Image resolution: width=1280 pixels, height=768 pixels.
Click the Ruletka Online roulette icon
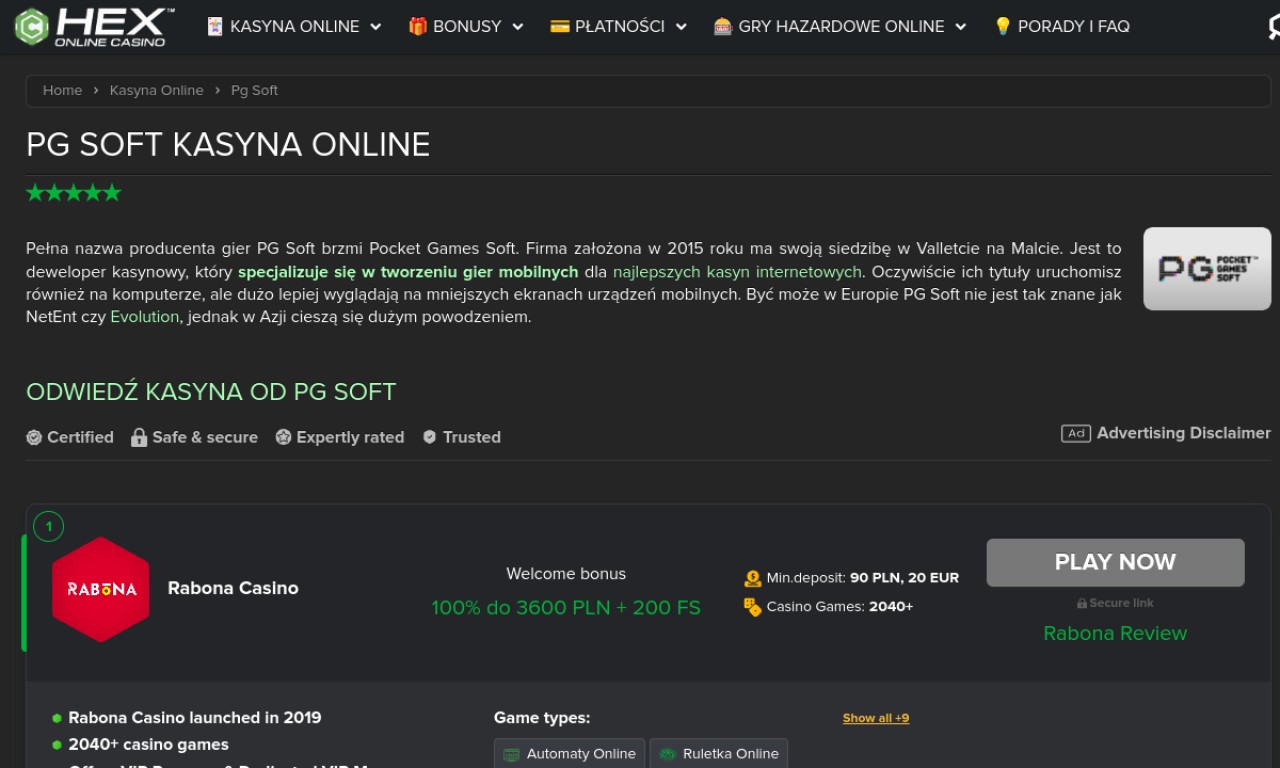click(667, 754)
